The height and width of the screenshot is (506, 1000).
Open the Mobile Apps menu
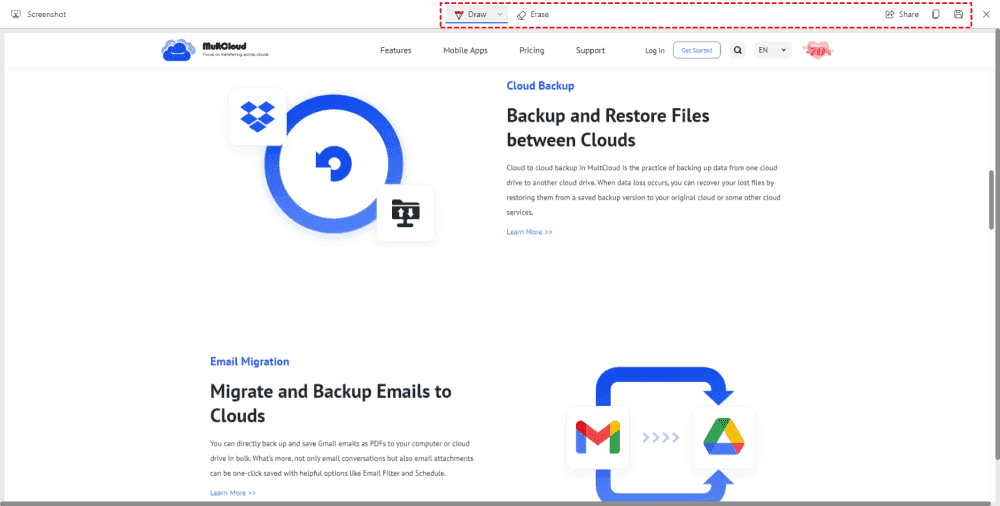[x=466, y=50]
